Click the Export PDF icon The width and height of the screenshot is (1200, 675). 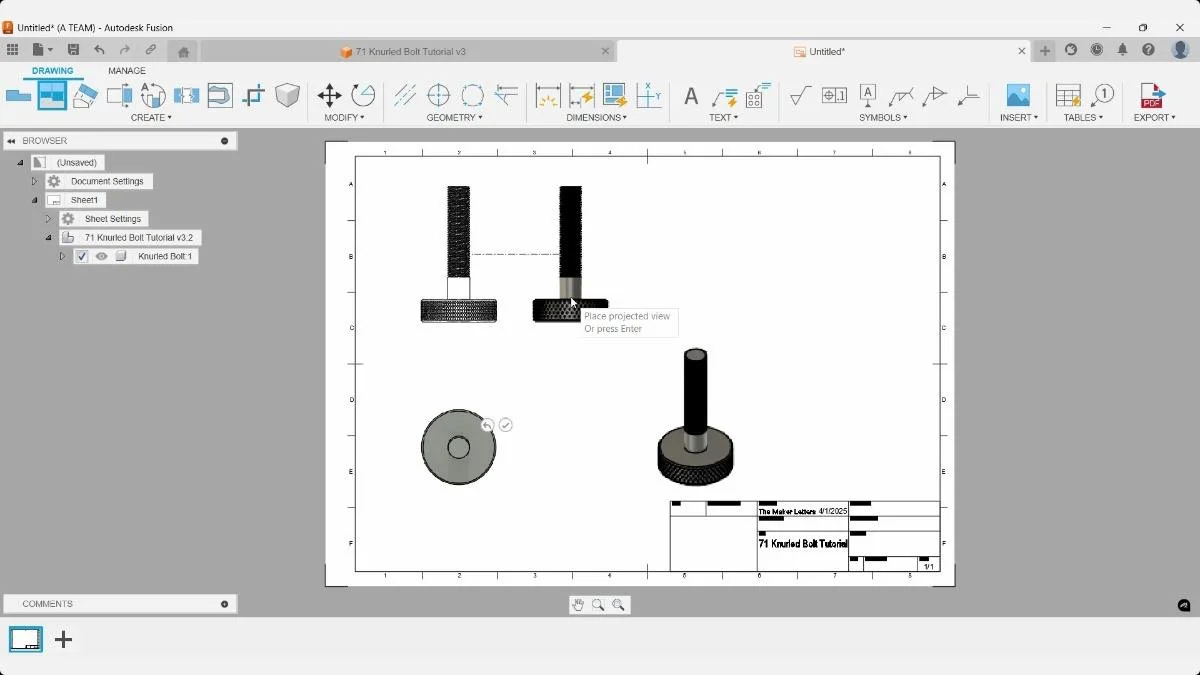click(x=1152, y=96)
